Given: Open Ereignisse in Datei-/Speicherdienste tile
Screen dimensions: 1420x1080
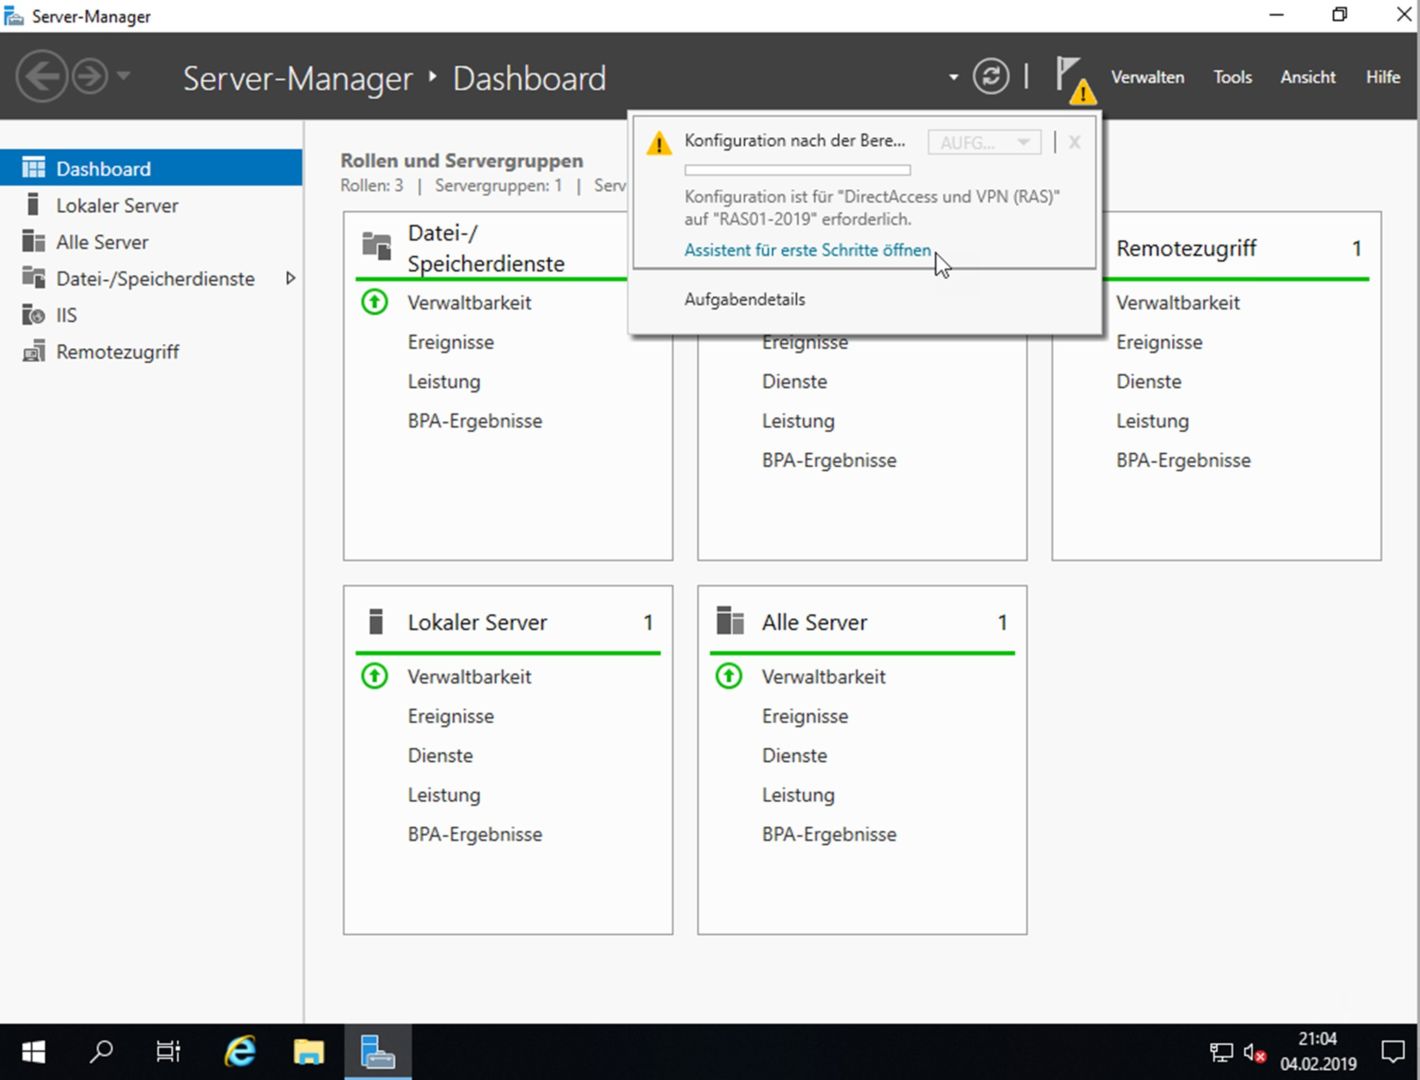Looking at the screenshot, I should (450, 342).
